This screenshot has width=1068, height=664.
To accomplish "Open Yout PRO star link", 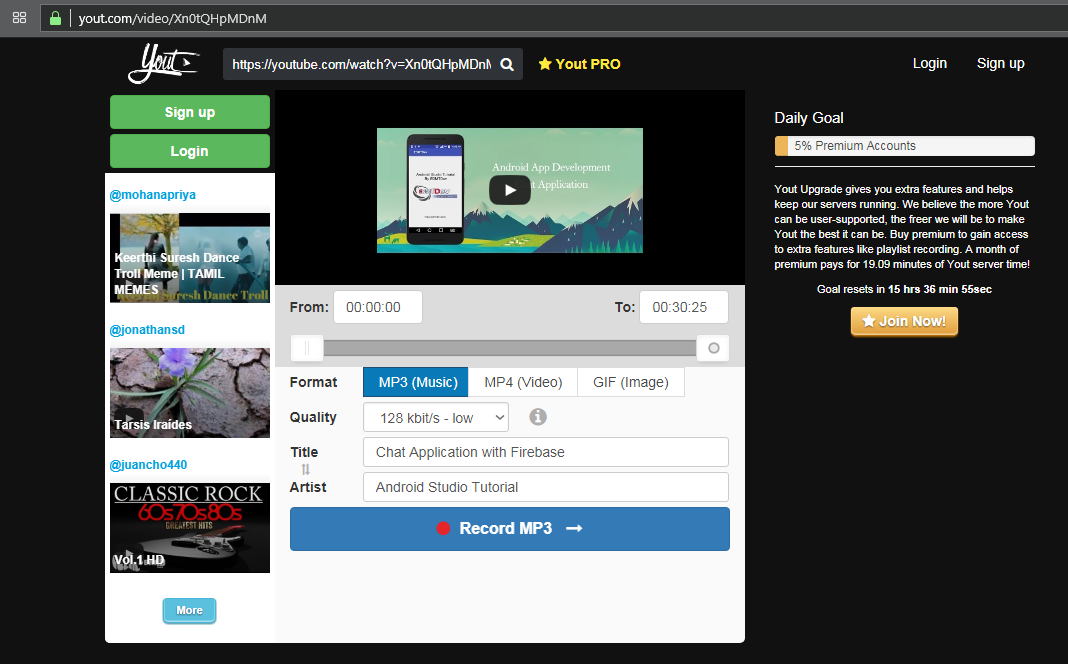I will (579, 64).
